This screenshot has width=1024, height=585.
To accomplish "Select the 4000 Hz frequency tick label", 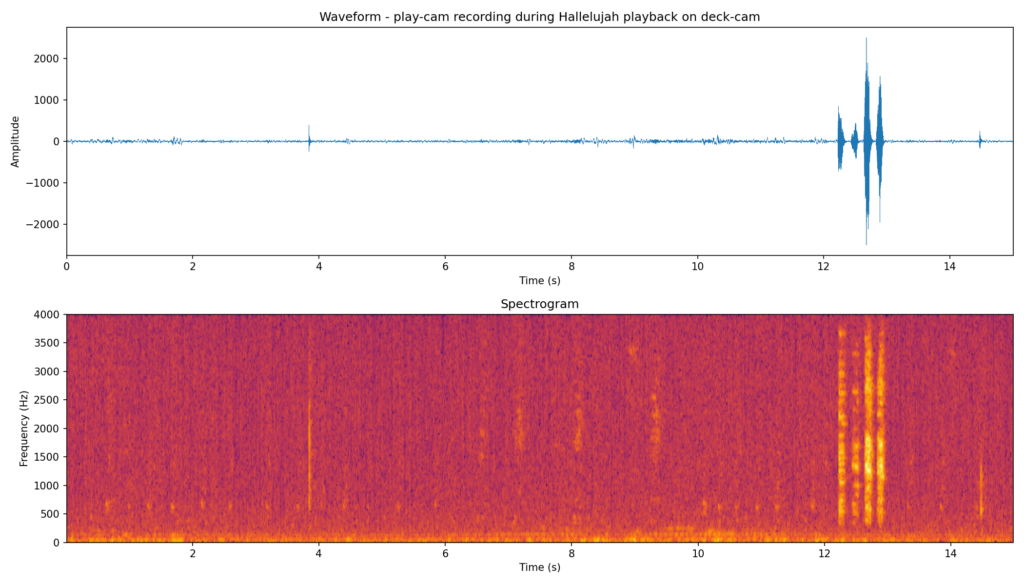I will pyautogui.click(x=44, y=312).
